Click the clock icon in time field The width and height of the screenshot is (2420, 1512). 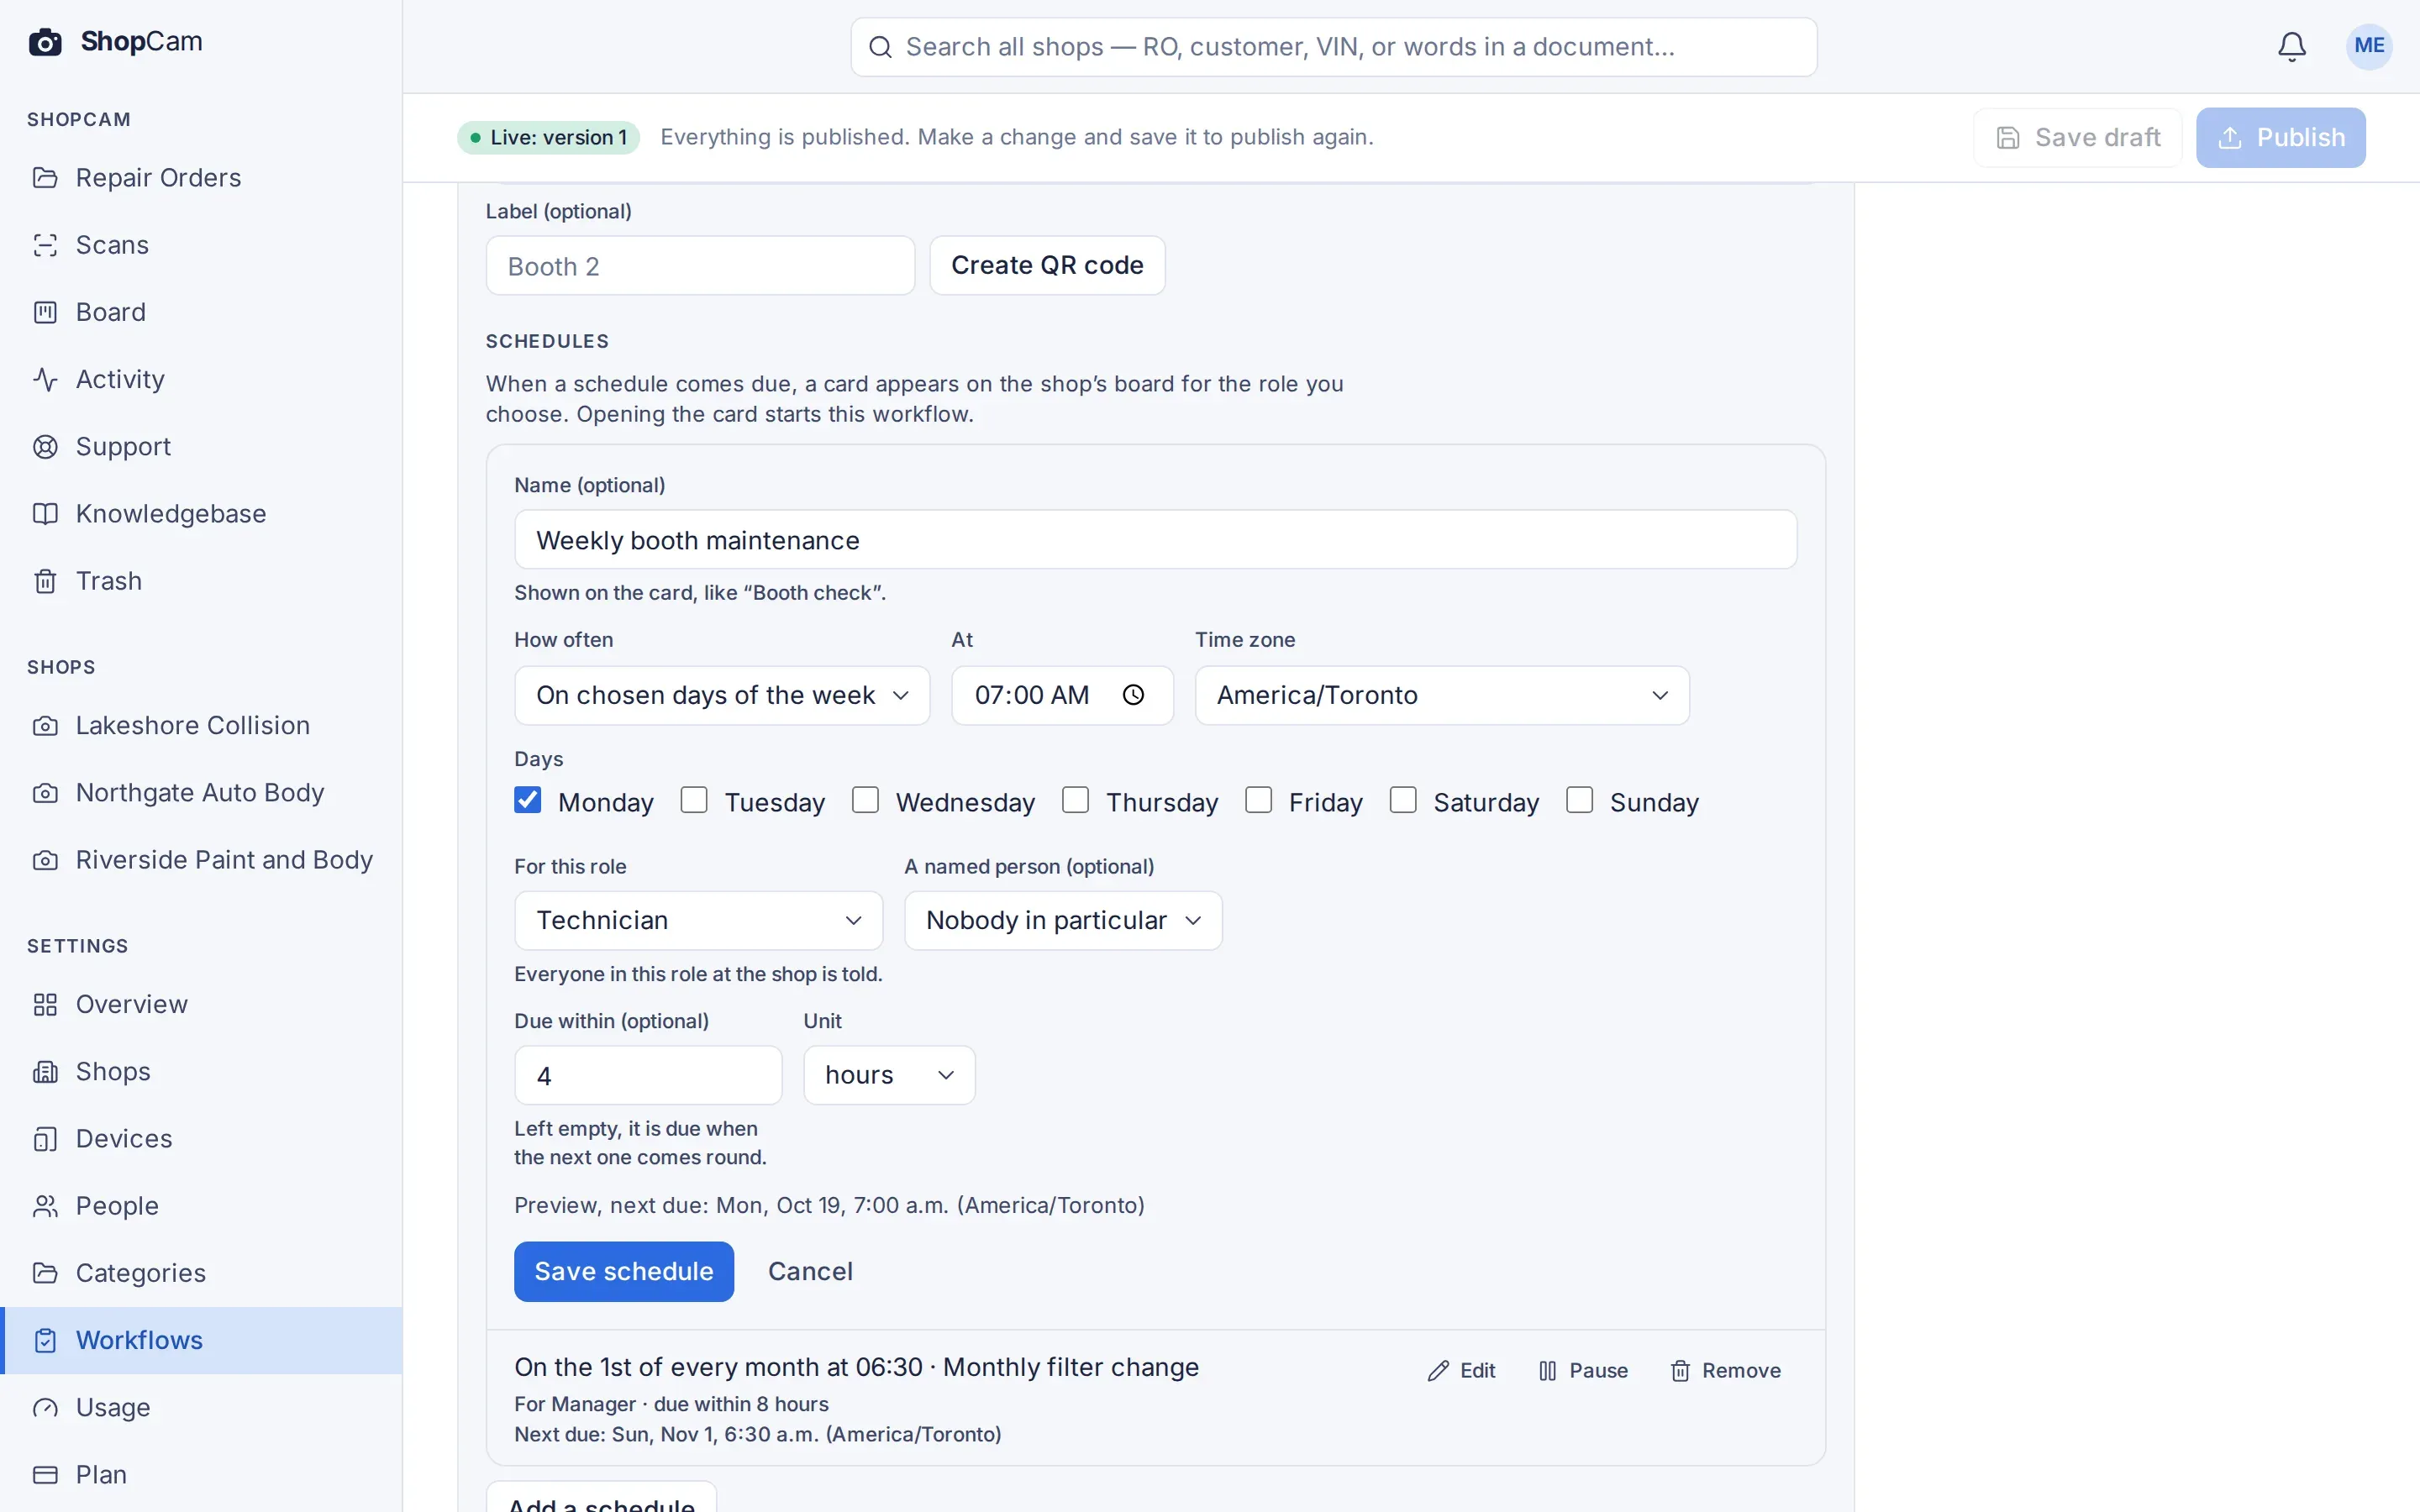tap(1133, 695)
